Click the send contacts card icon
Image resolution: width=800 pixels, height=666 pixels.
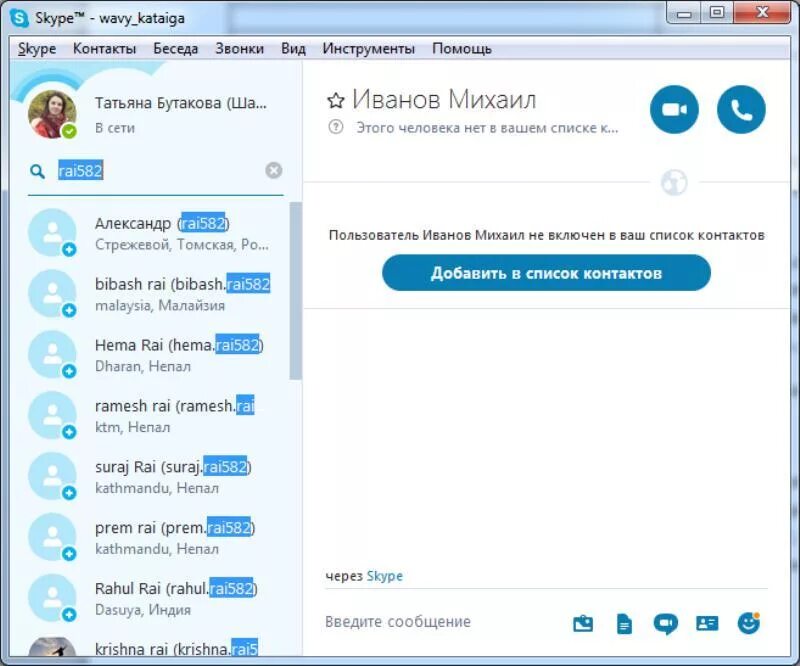[707, 623]
